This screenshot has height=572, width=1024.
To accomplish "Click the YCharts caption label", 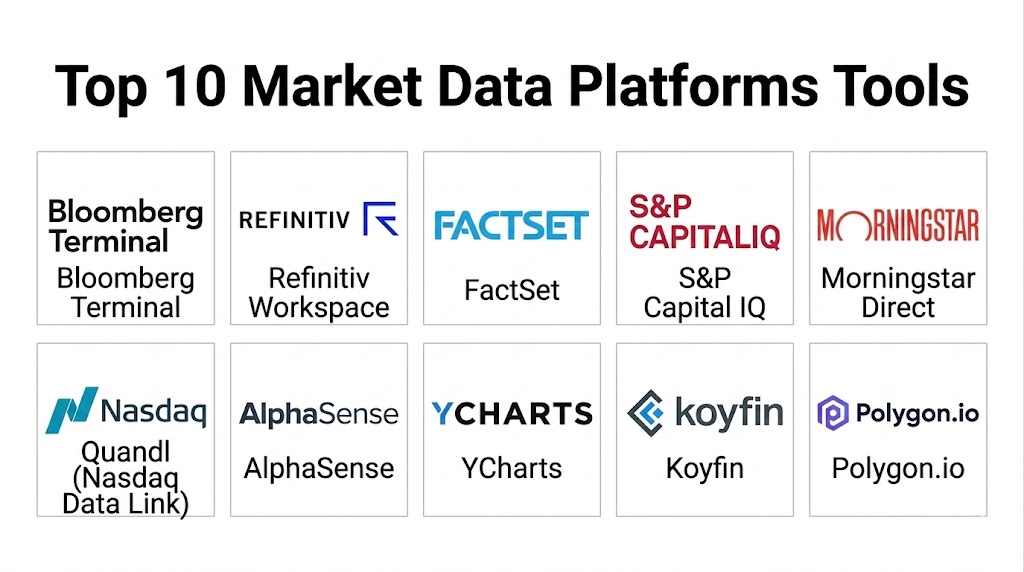I will tap(511, 468).
